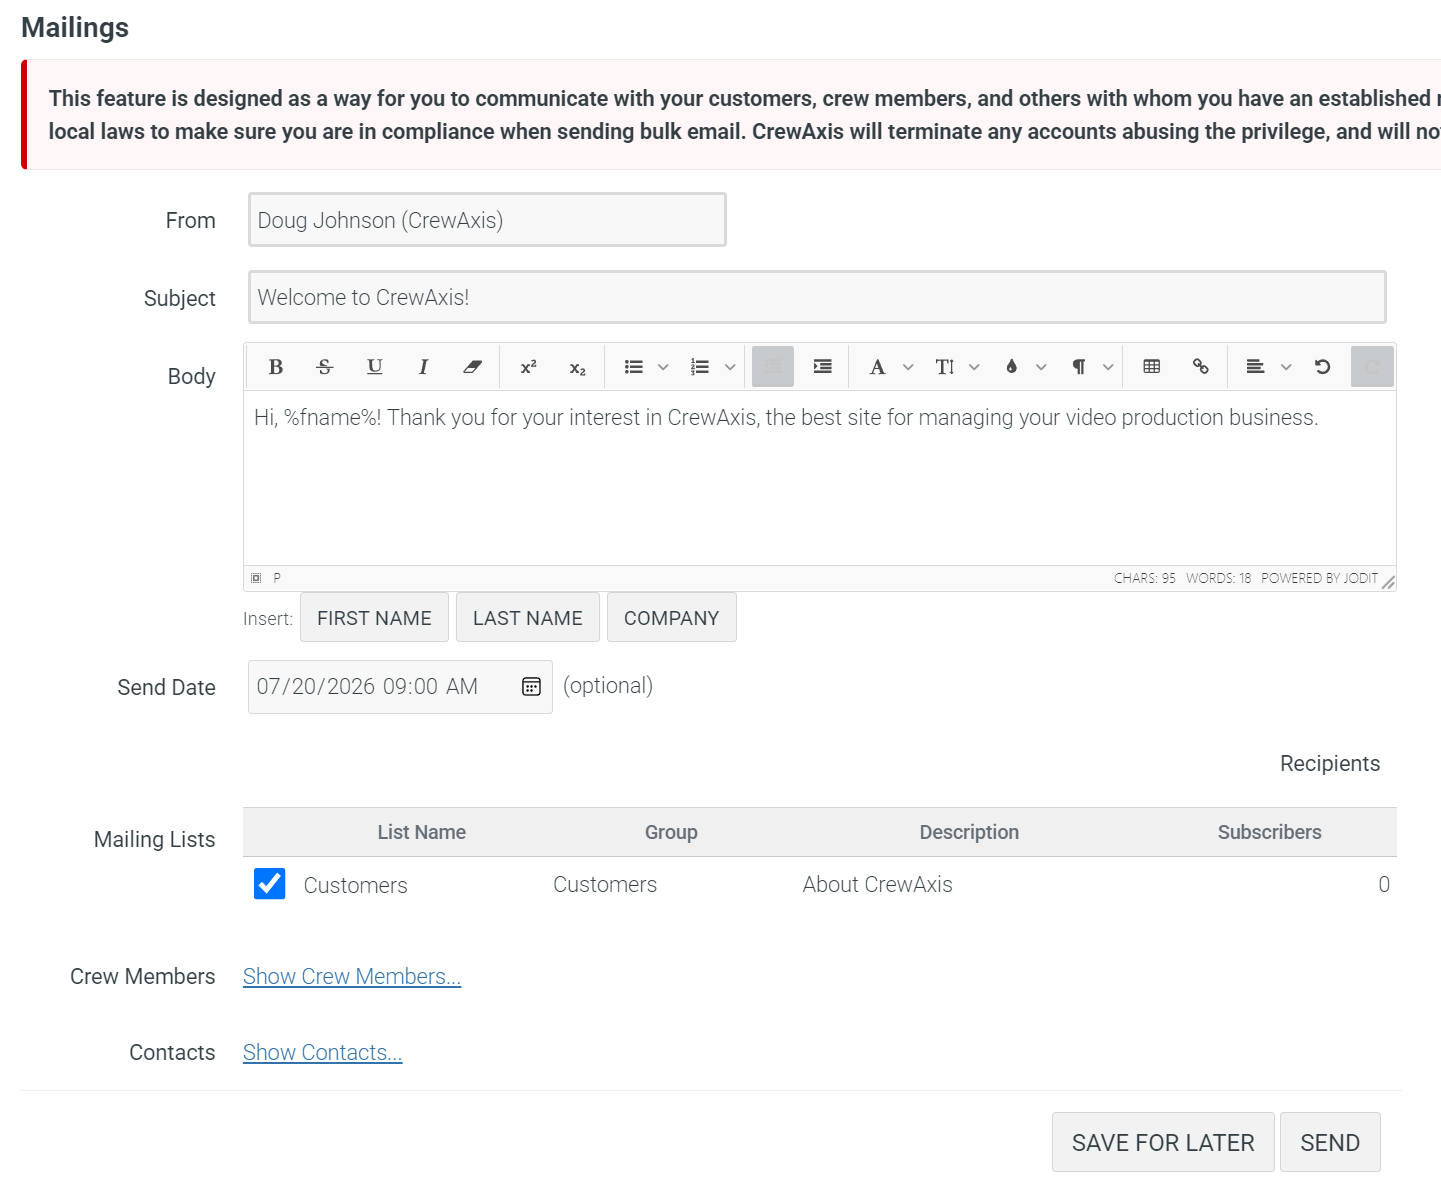The height and width of the screenshot is (1197, 1441).
Task: Click inside the email body text area
Action: (820, 478)
